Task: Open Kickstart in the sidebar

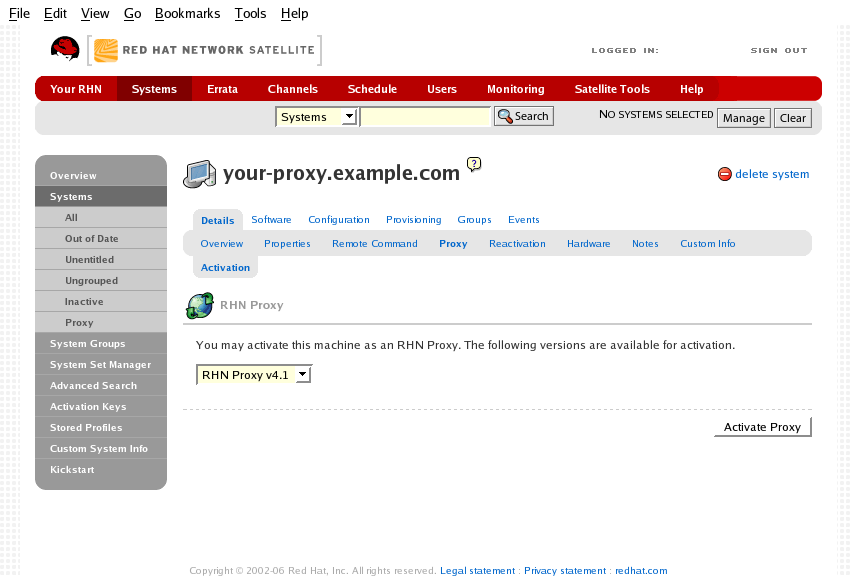Action: pyautogui.click(x=101, y=469)
